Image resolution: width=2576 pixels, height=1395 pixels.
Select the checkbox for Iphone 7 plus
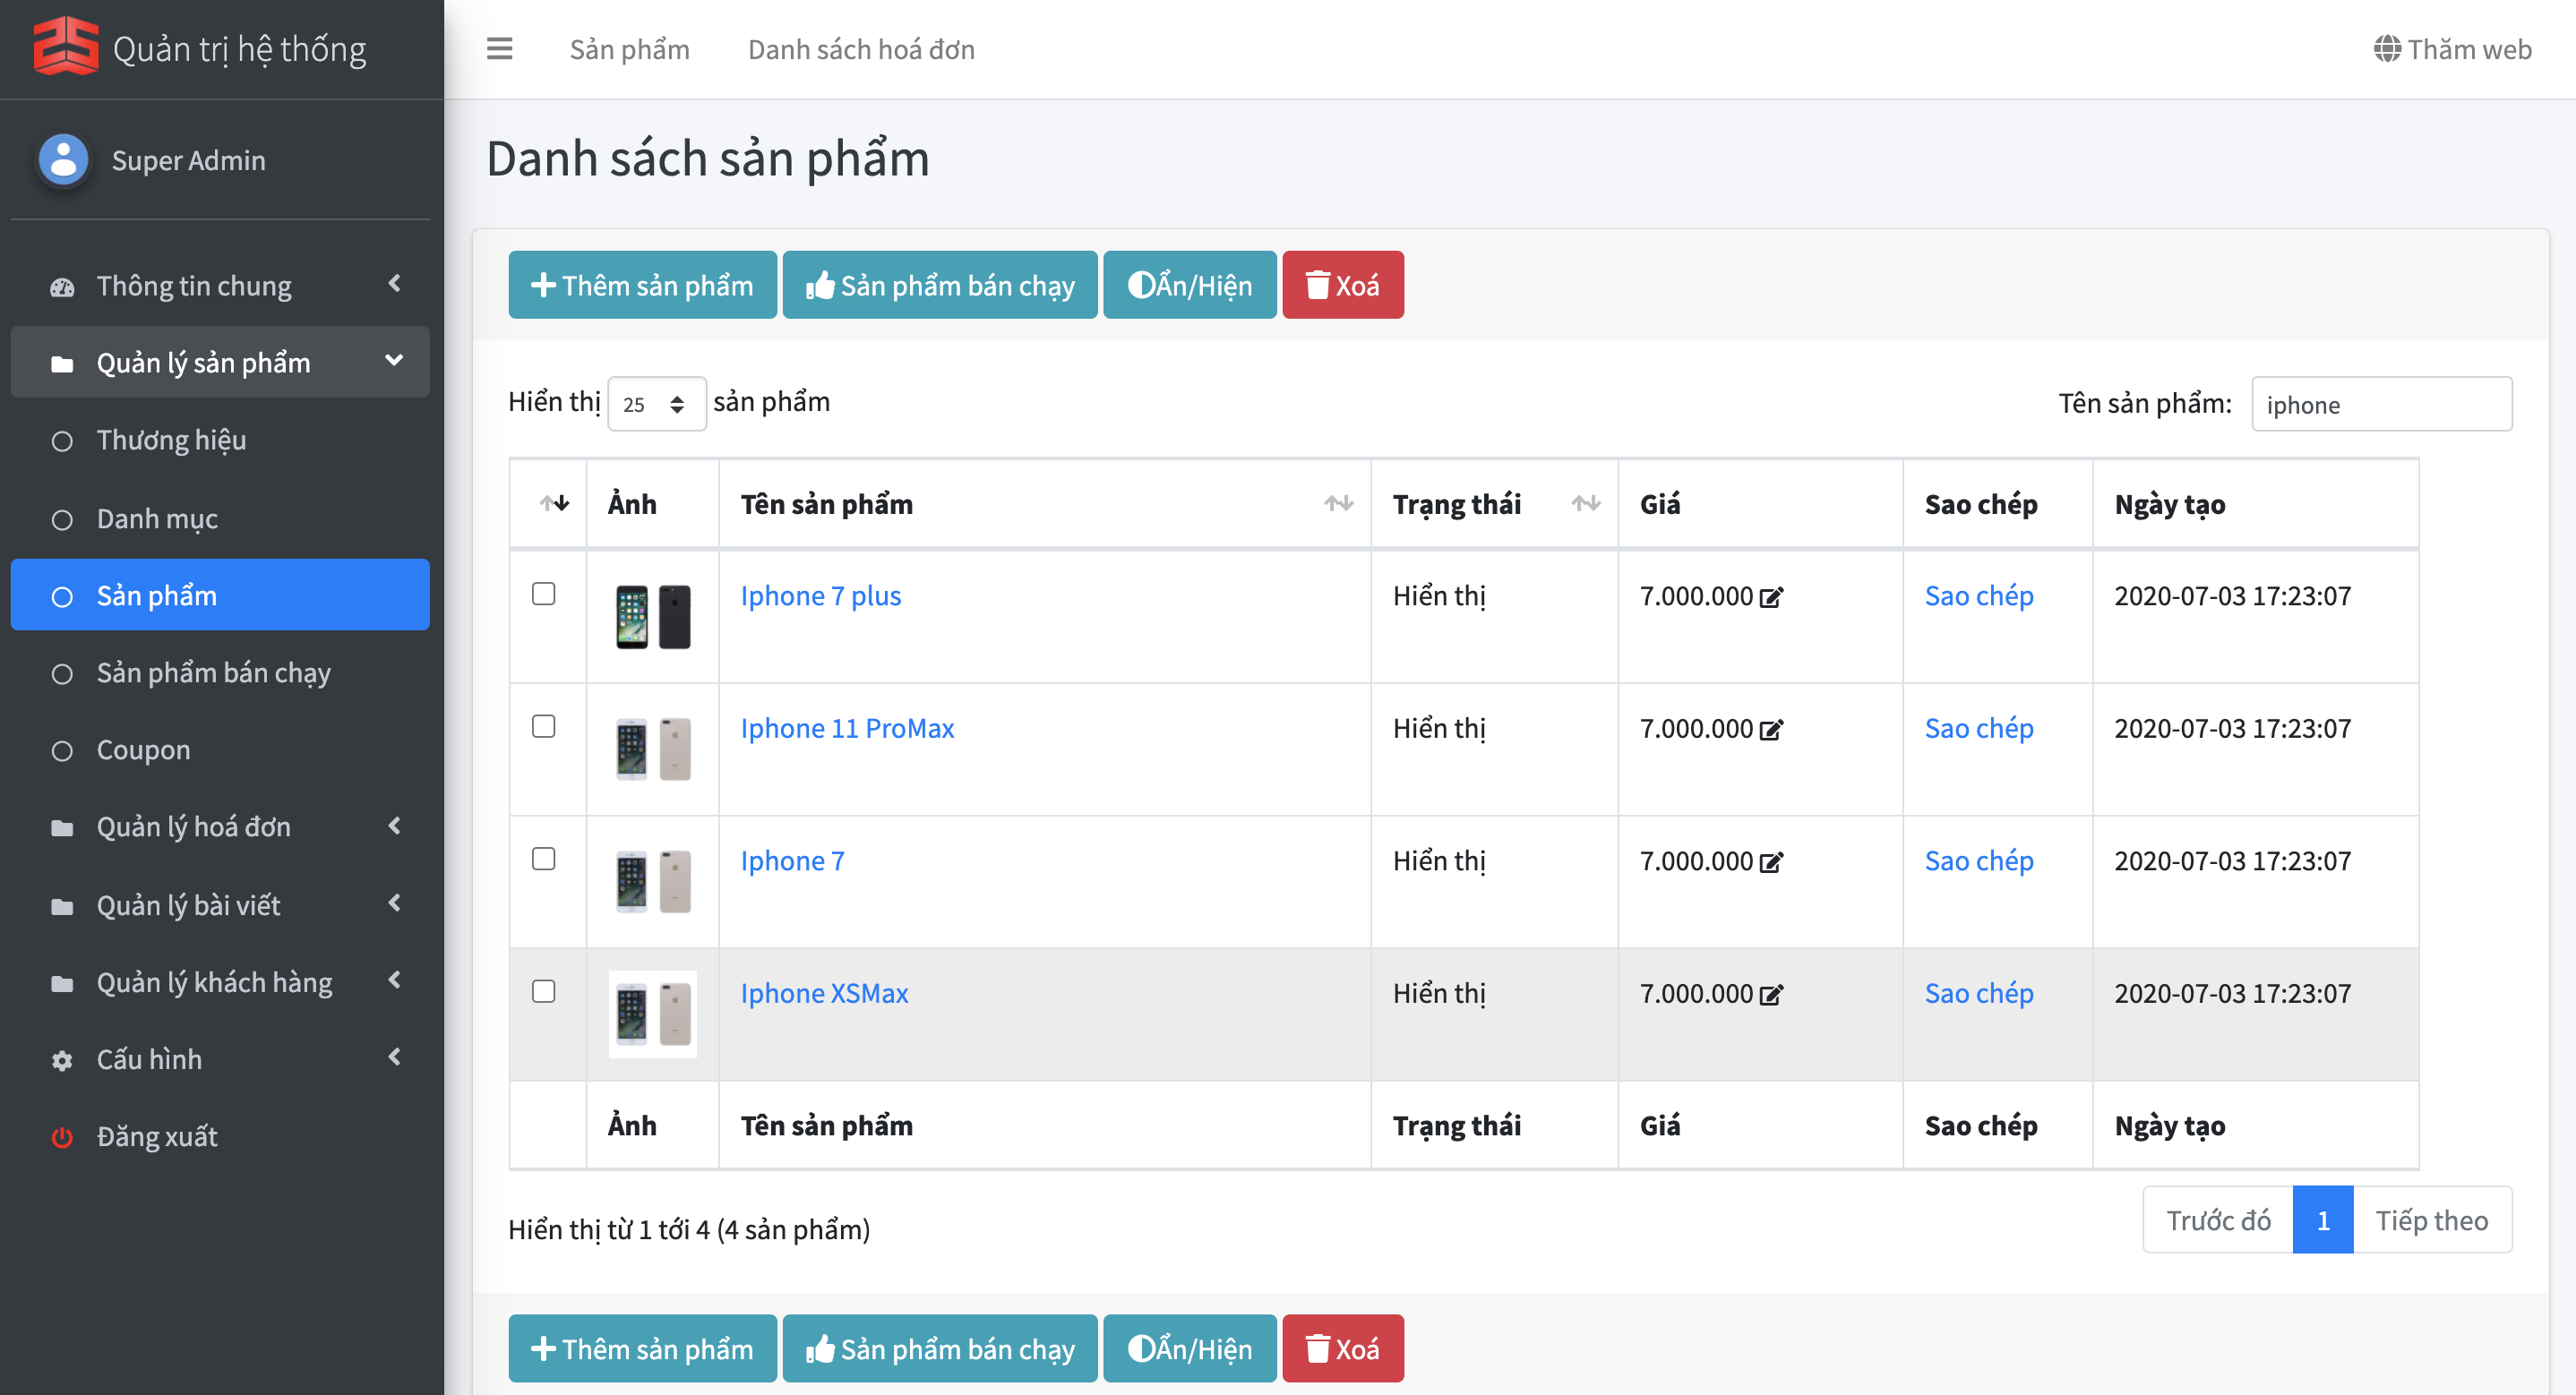pyautogui.click(x=543, y=593)
